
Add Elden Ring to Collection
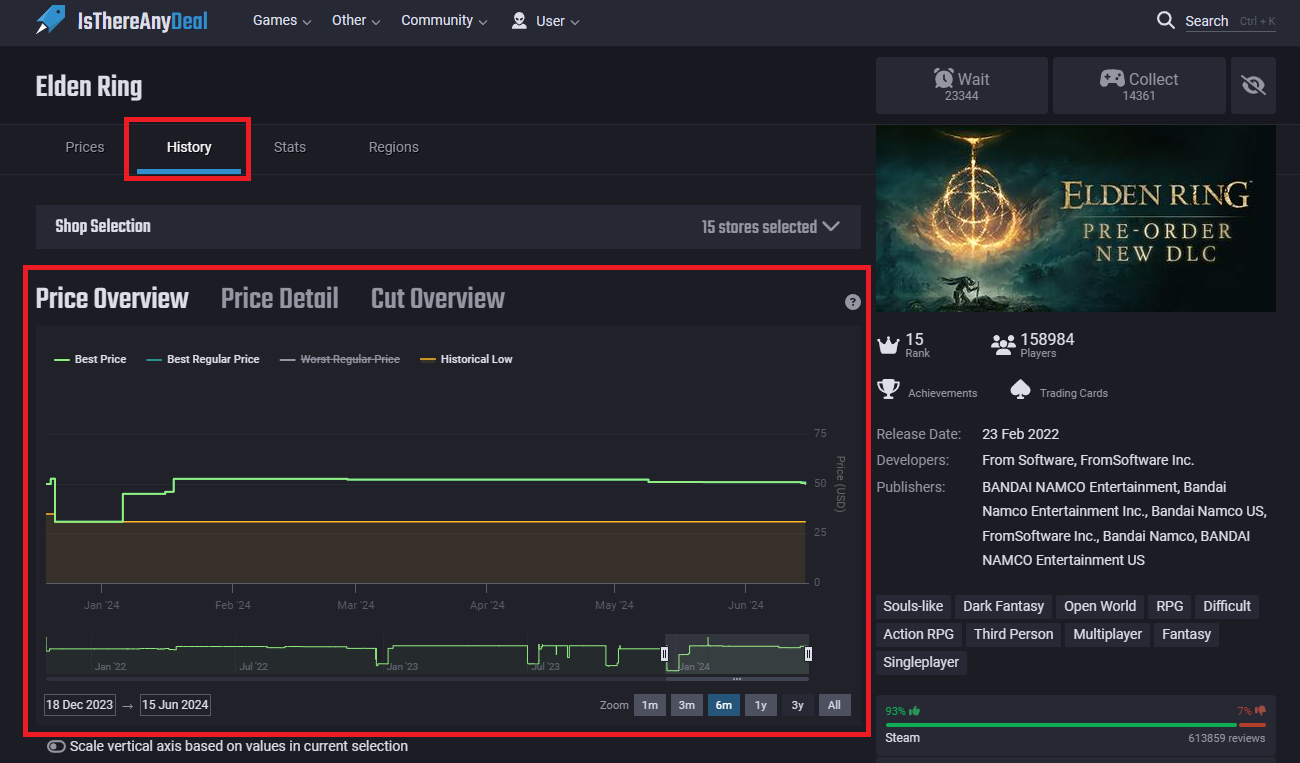(x=1139, y=85)
